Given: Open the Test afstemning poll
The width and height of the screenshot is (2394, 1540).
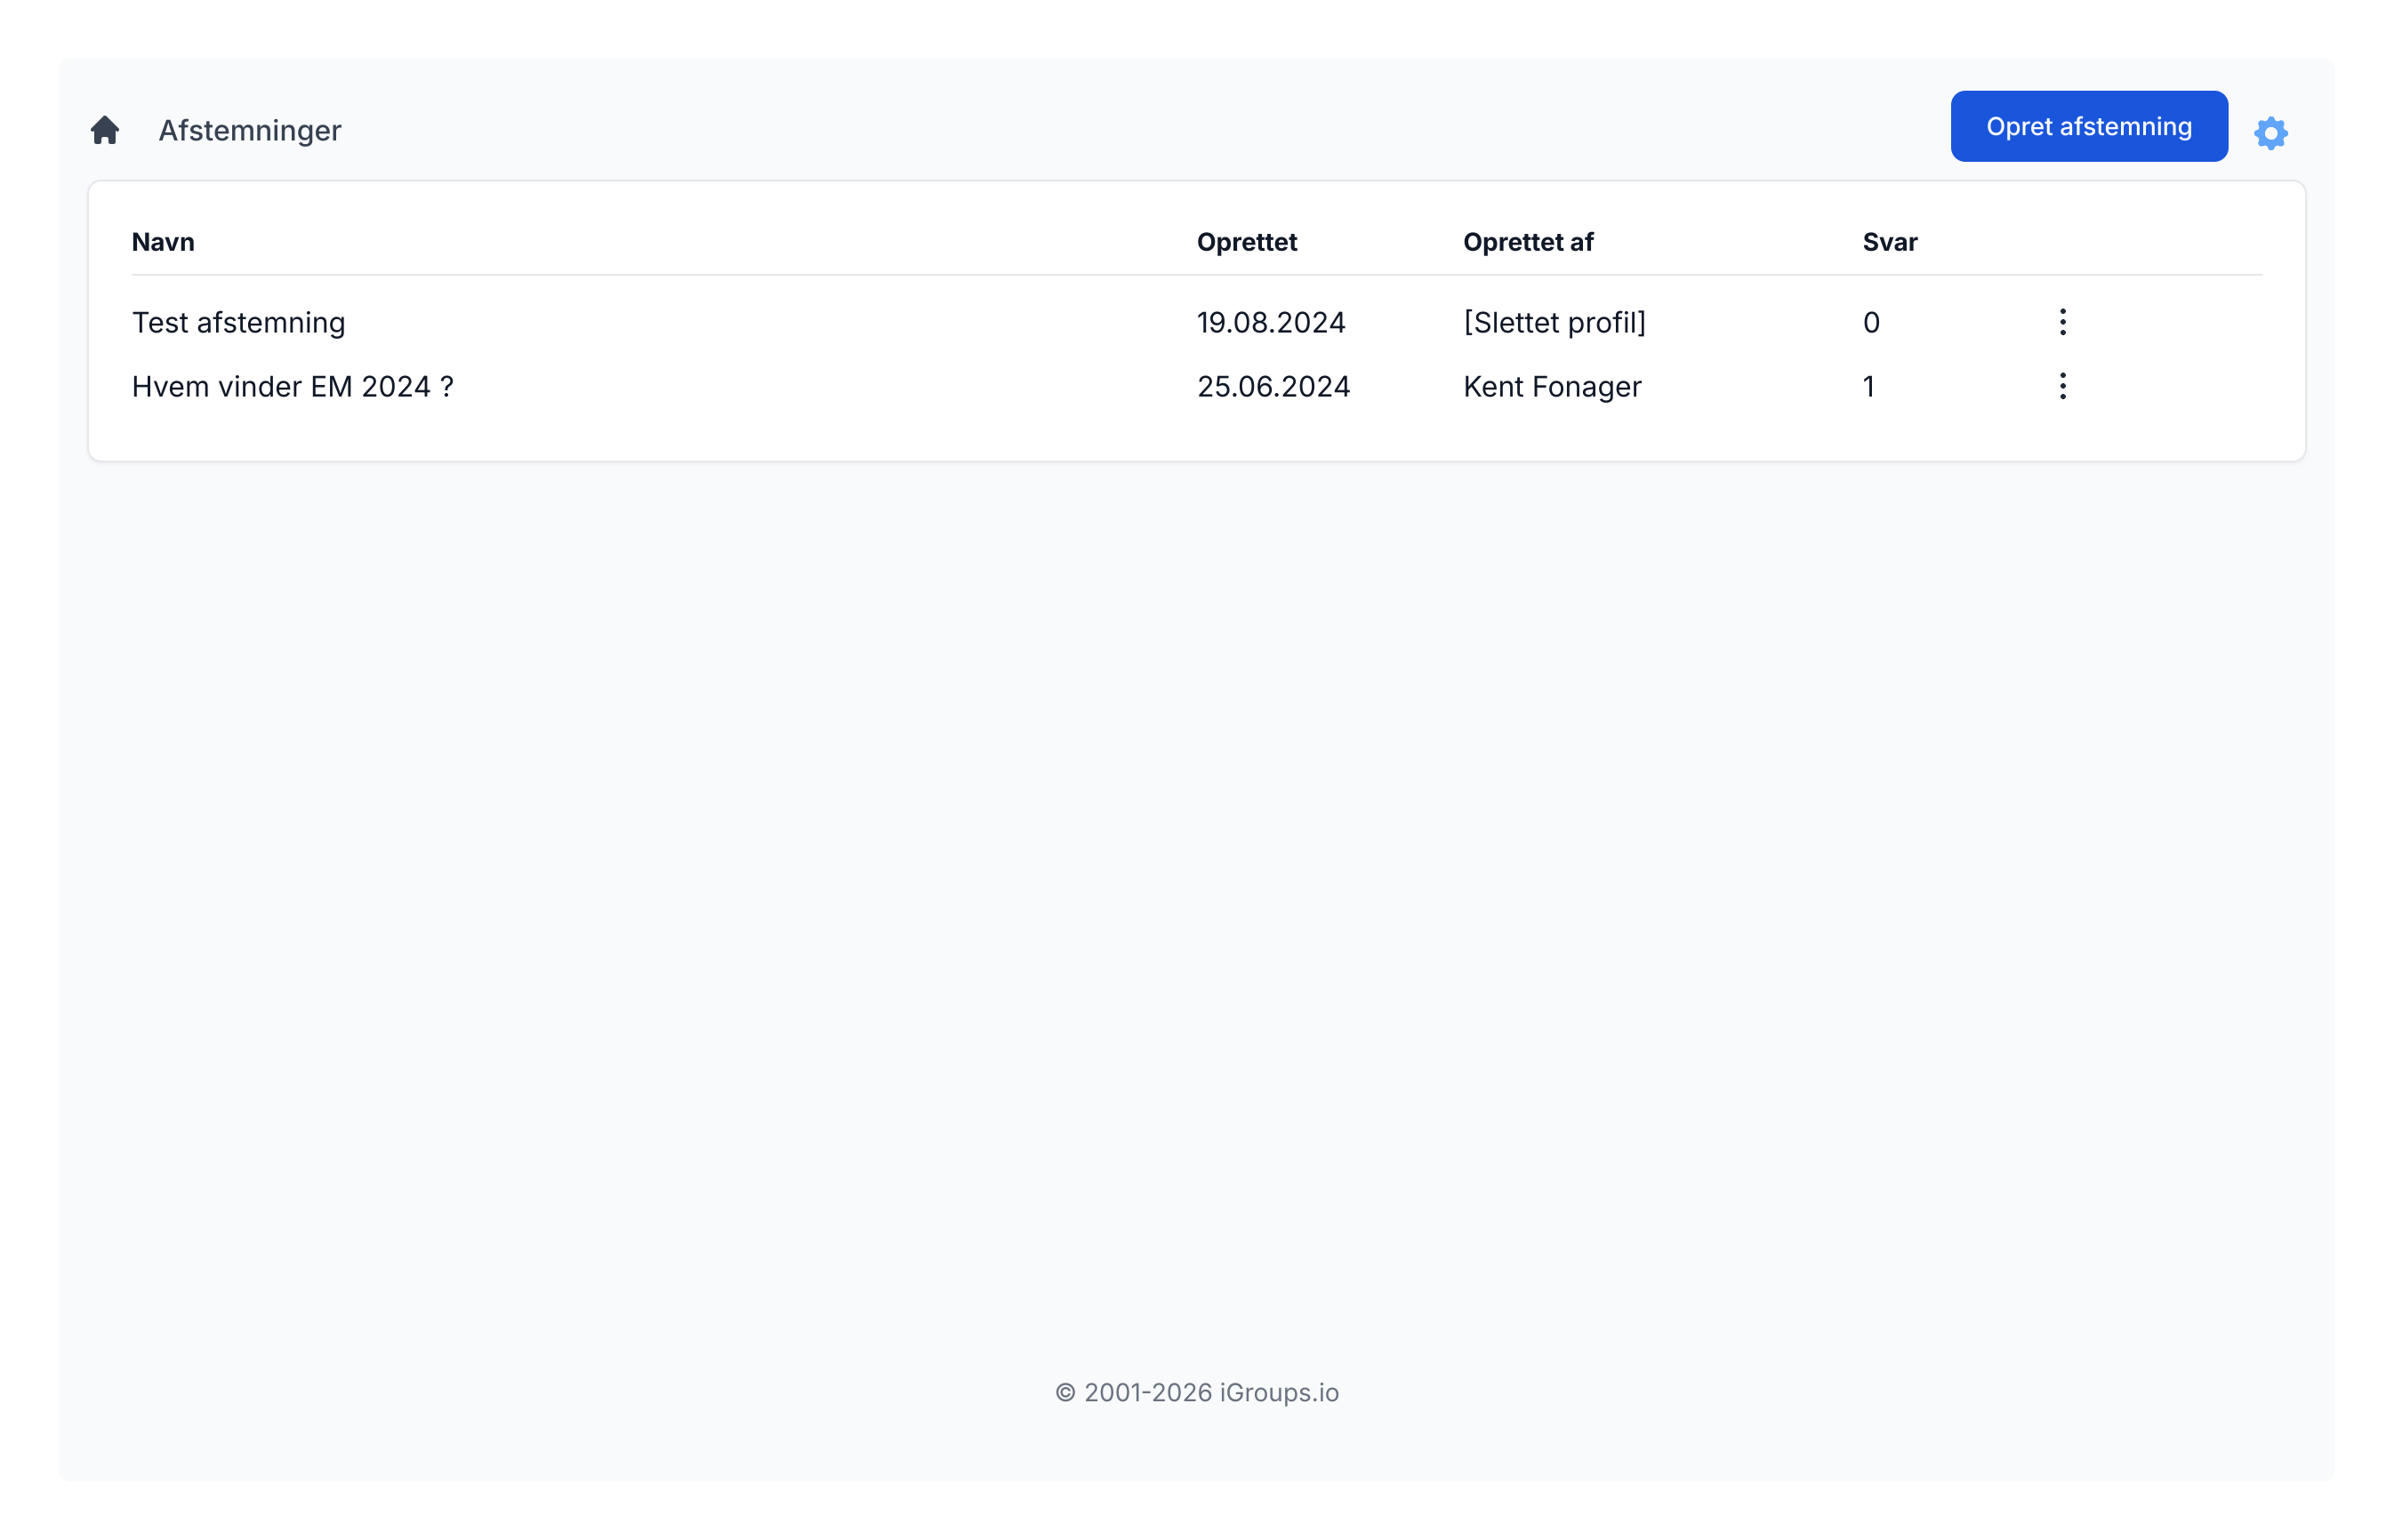Looking at the screenshot, I should pos(239,323).
